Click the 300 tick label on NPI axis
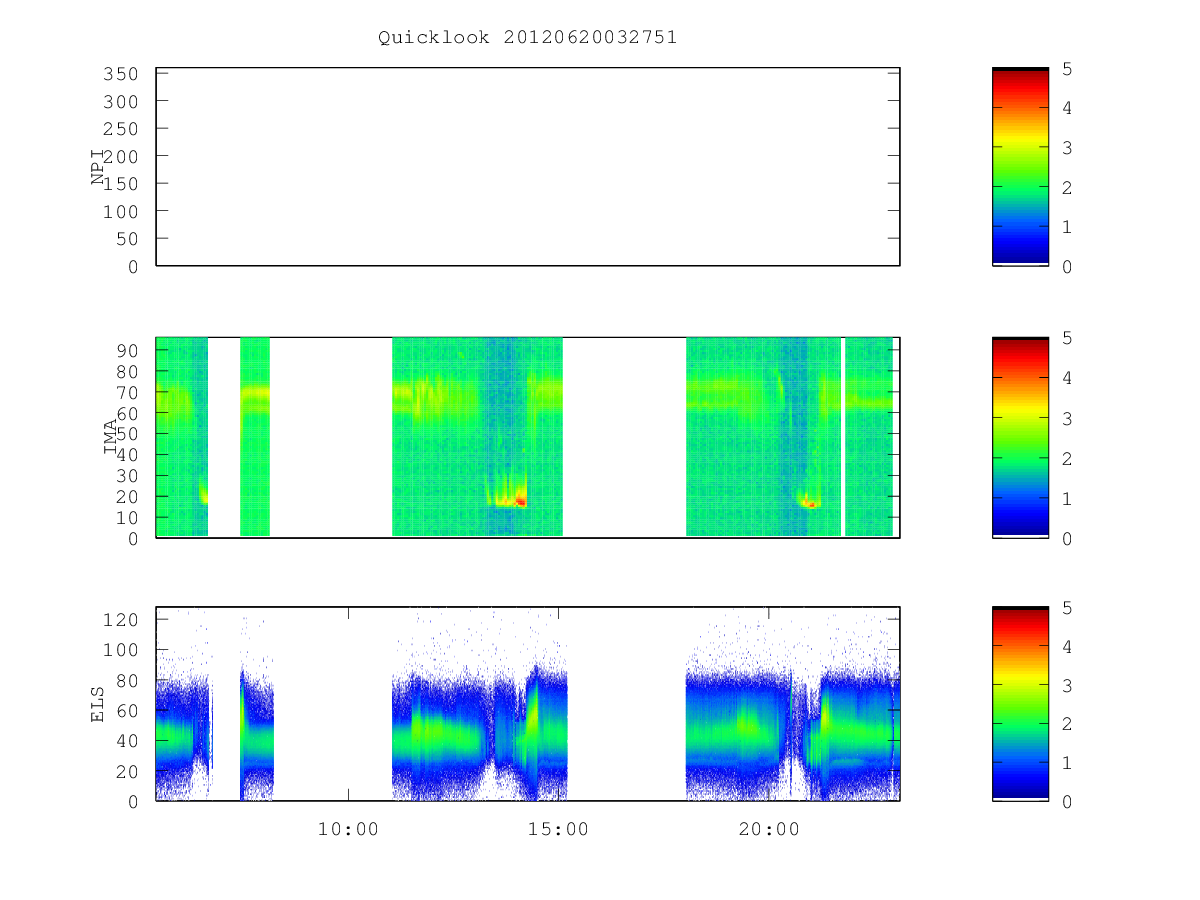Screen dimensions: 1200x900 point(120,102)
